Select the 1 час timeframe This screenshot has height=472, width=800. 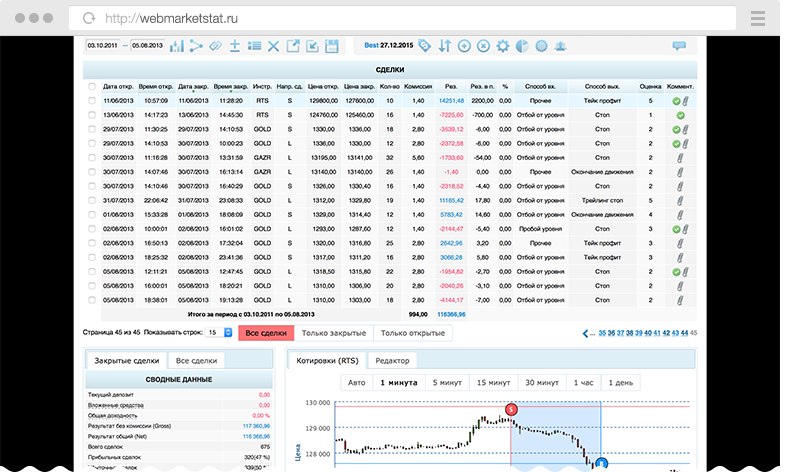click(x=584, y=383)
